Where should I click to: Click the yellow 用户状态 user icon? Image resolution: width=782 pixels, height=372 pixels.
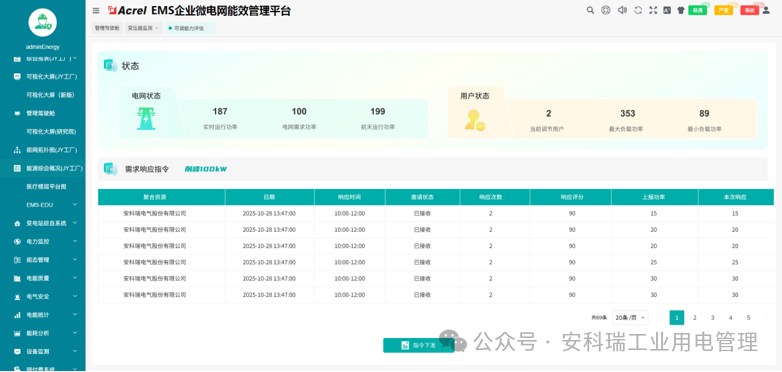(474, 120)
